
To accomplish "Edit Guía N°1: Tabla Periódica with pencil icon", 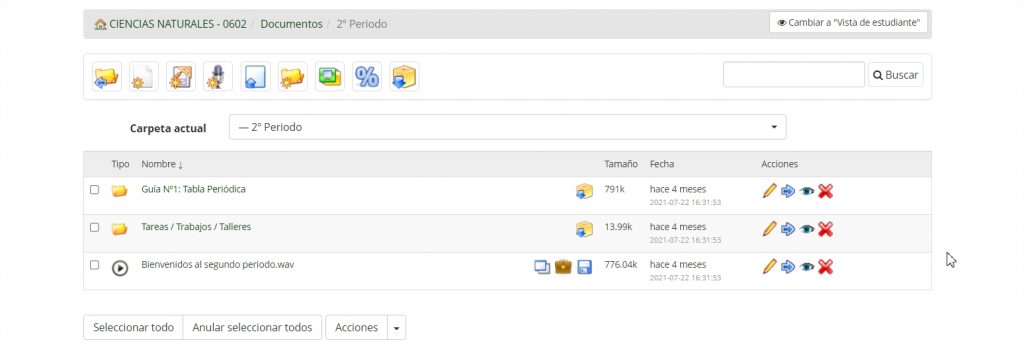I will click(769, 191).
